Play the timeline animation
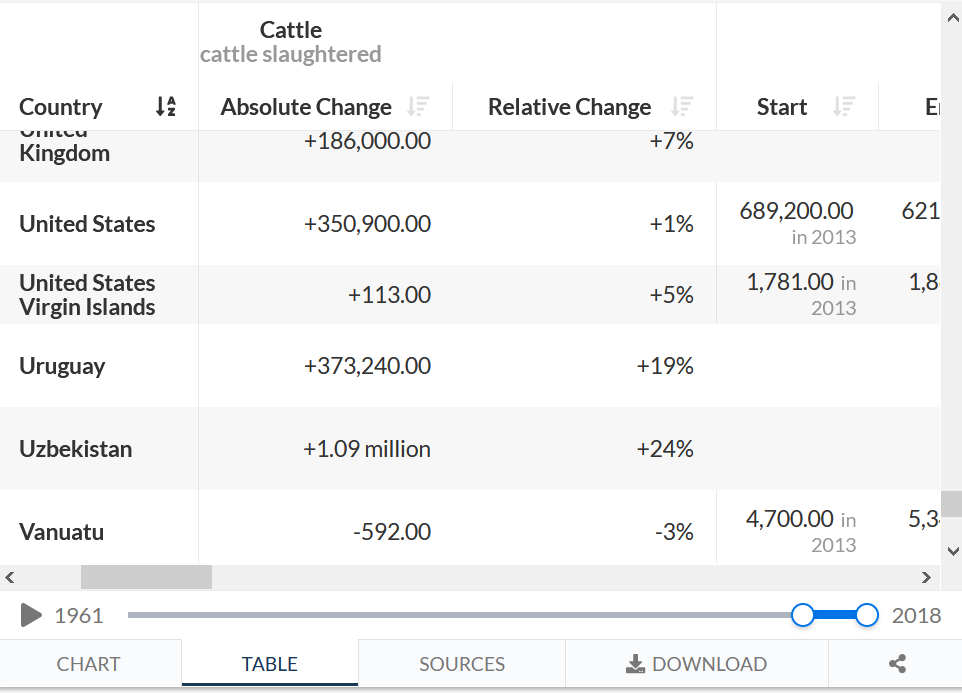The width and height of the screenshot is (962, 693). 31,615
